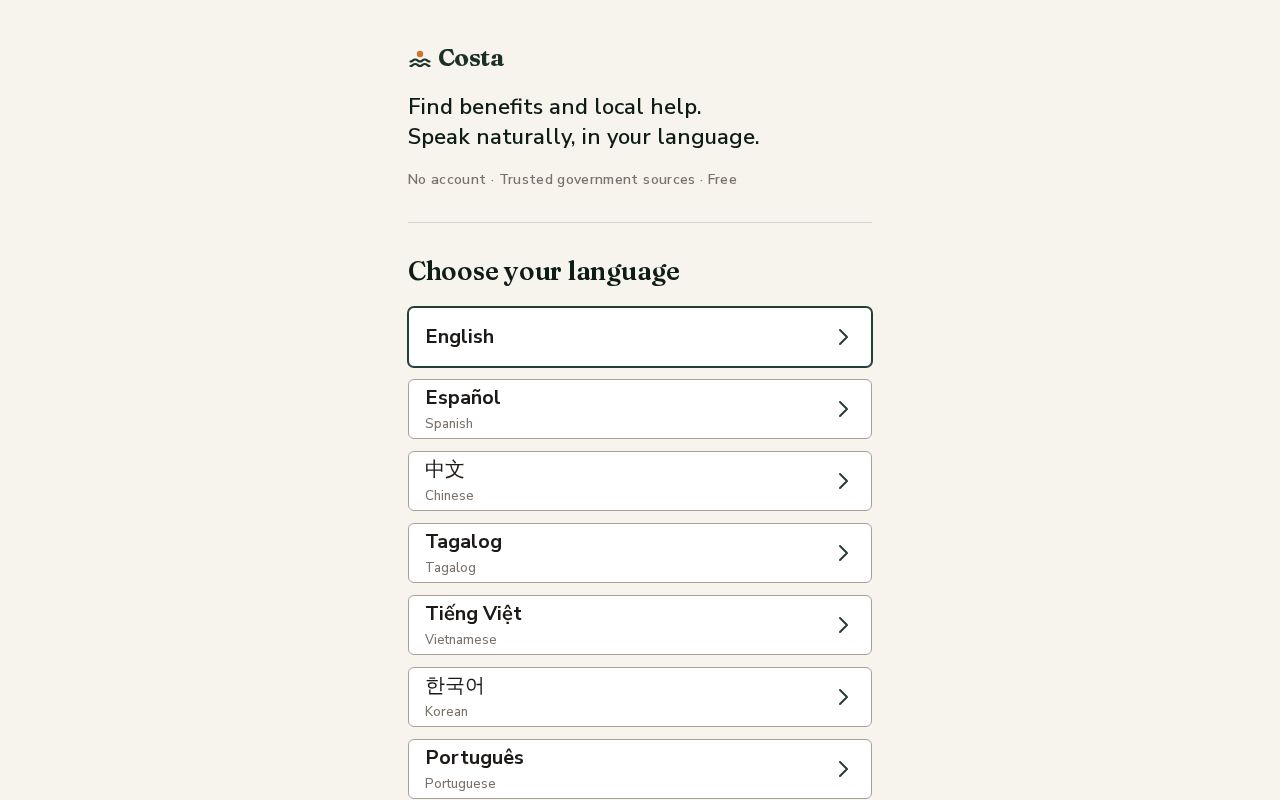This screenshot has width=1280, height=800.
Task: Click the Trusted government sources text
Action: click(x=597, y=180)
